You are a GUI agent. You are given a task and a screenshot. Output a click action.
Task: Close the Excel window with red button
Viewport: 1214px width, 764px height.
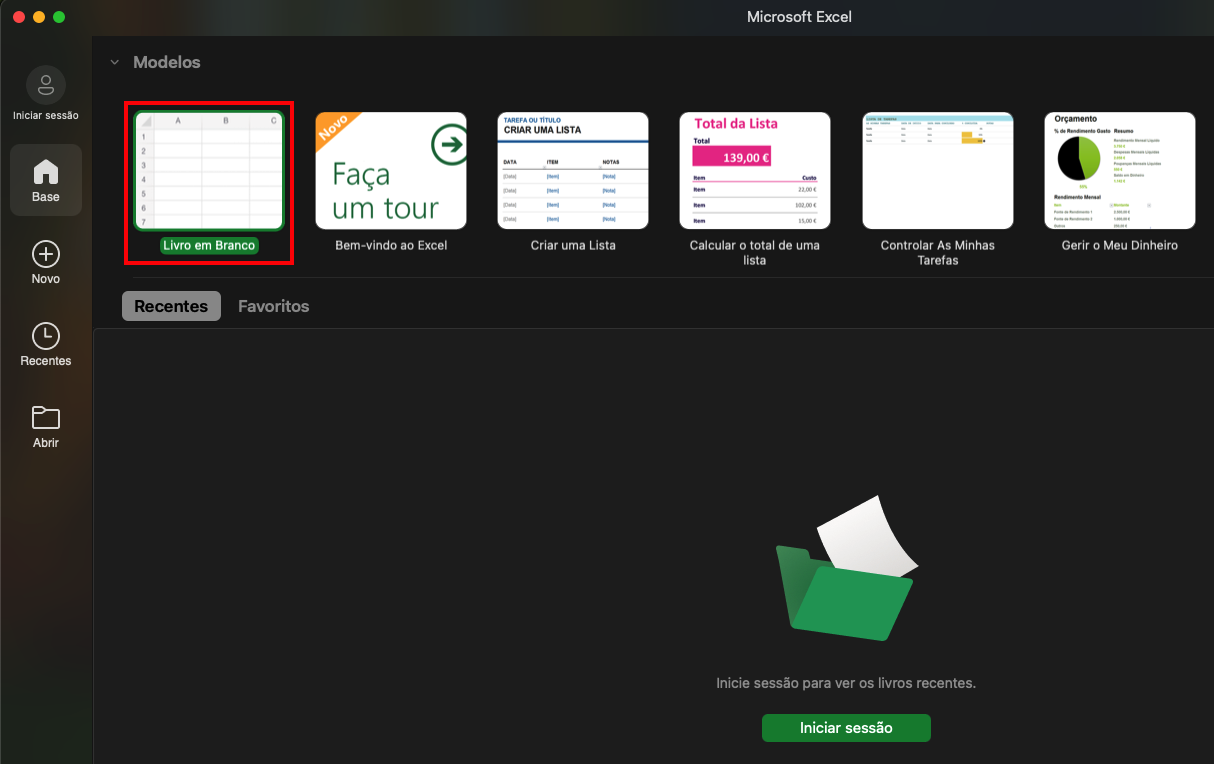click(x=18, y=17)
